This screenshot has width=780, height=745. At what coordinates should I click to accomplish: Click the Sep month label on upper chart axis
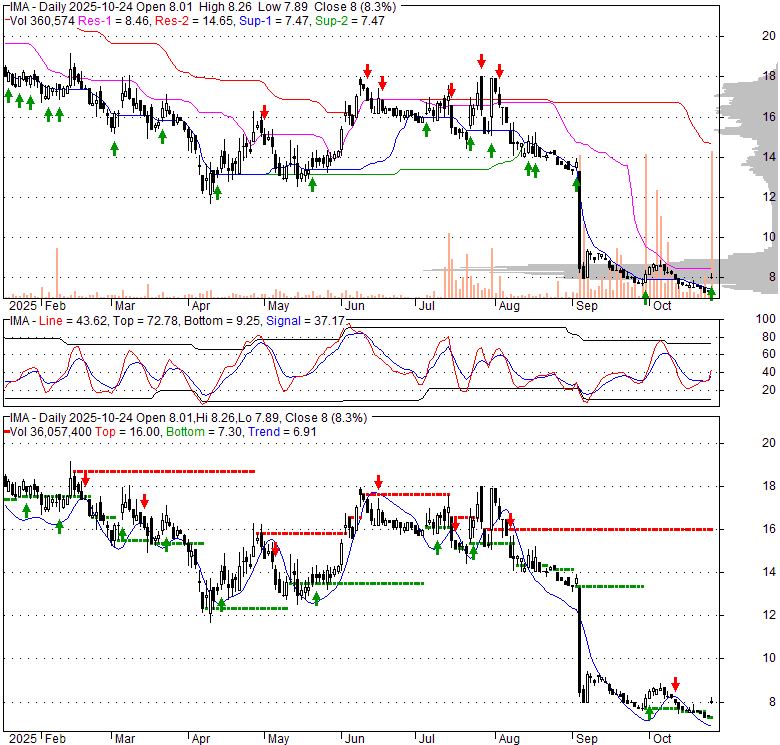[586, 305]
